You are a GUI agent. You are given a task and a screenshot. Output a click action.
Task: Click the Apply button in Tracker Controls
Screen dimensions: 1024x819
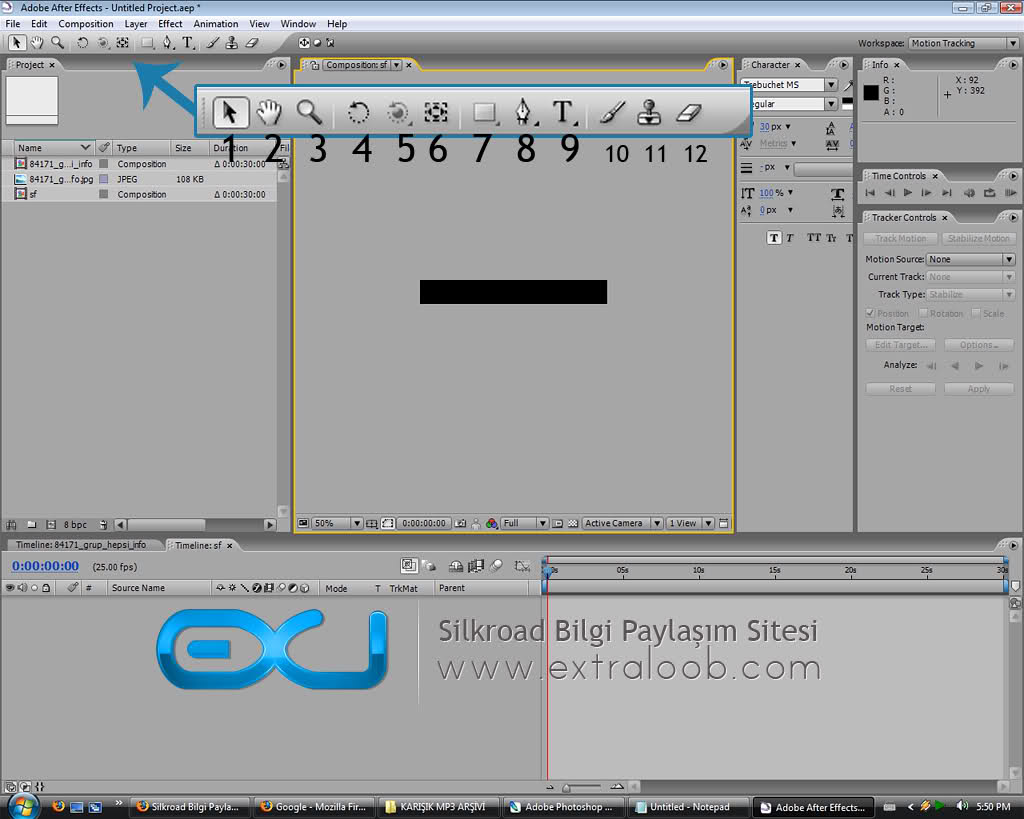click(978, 389)
